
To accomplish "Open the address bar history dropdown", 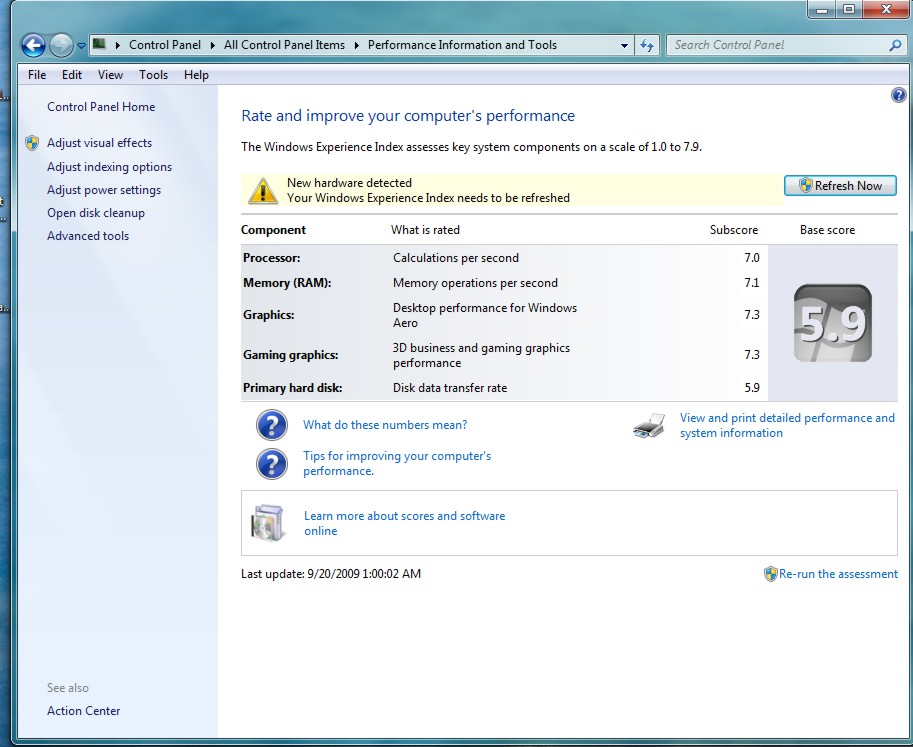I will 624,45.
